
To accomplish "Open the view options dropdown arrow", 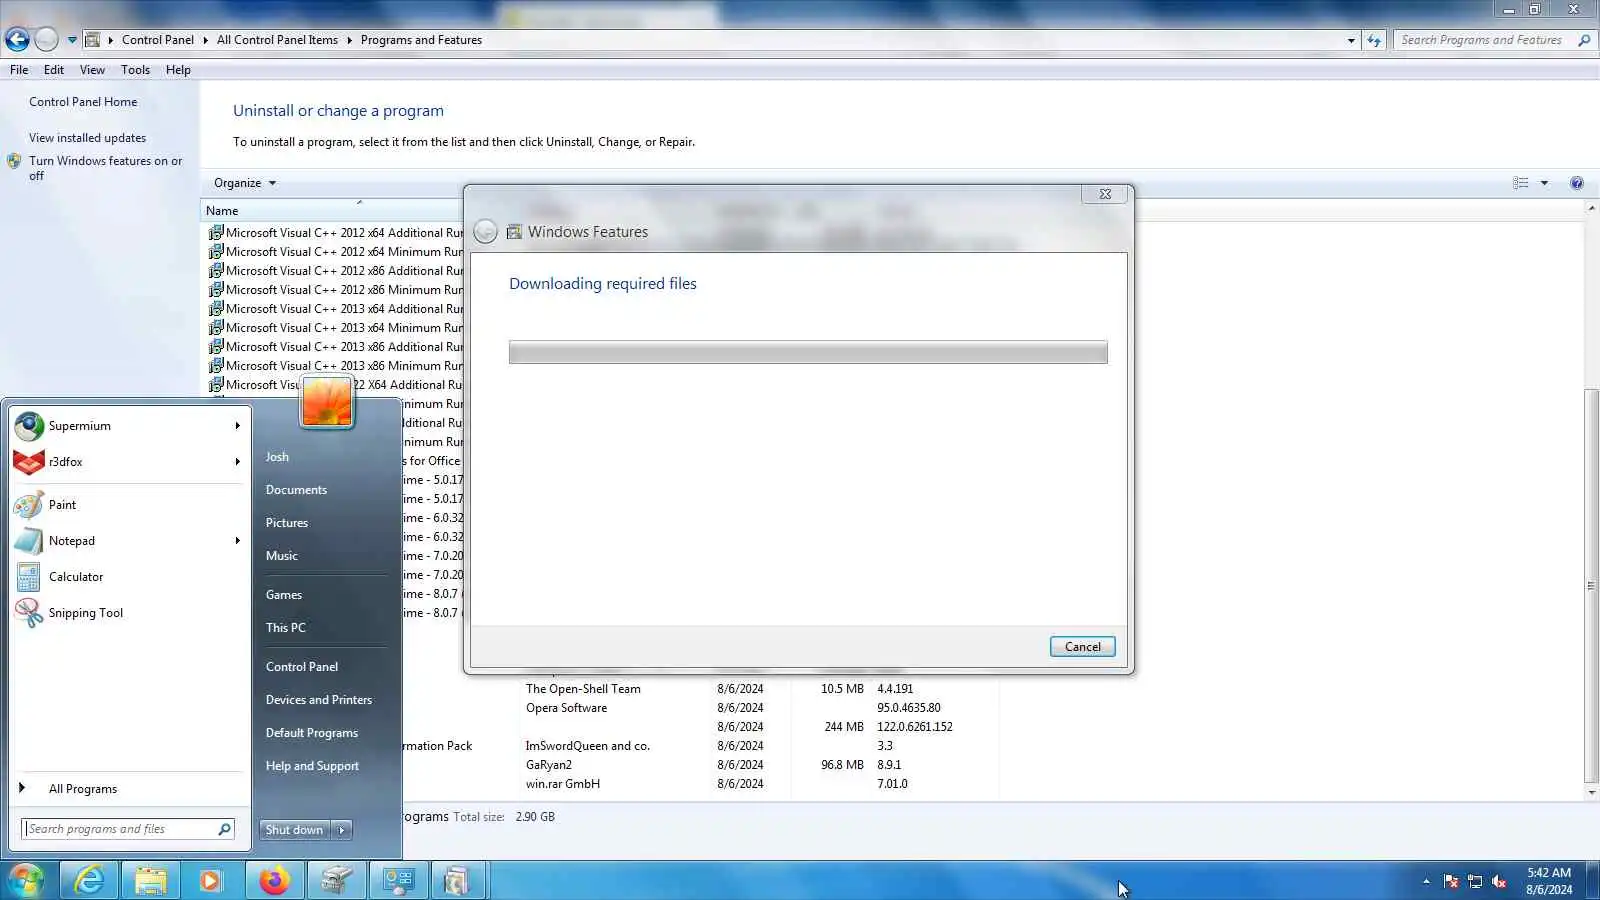I will [x=1544, y=183].
